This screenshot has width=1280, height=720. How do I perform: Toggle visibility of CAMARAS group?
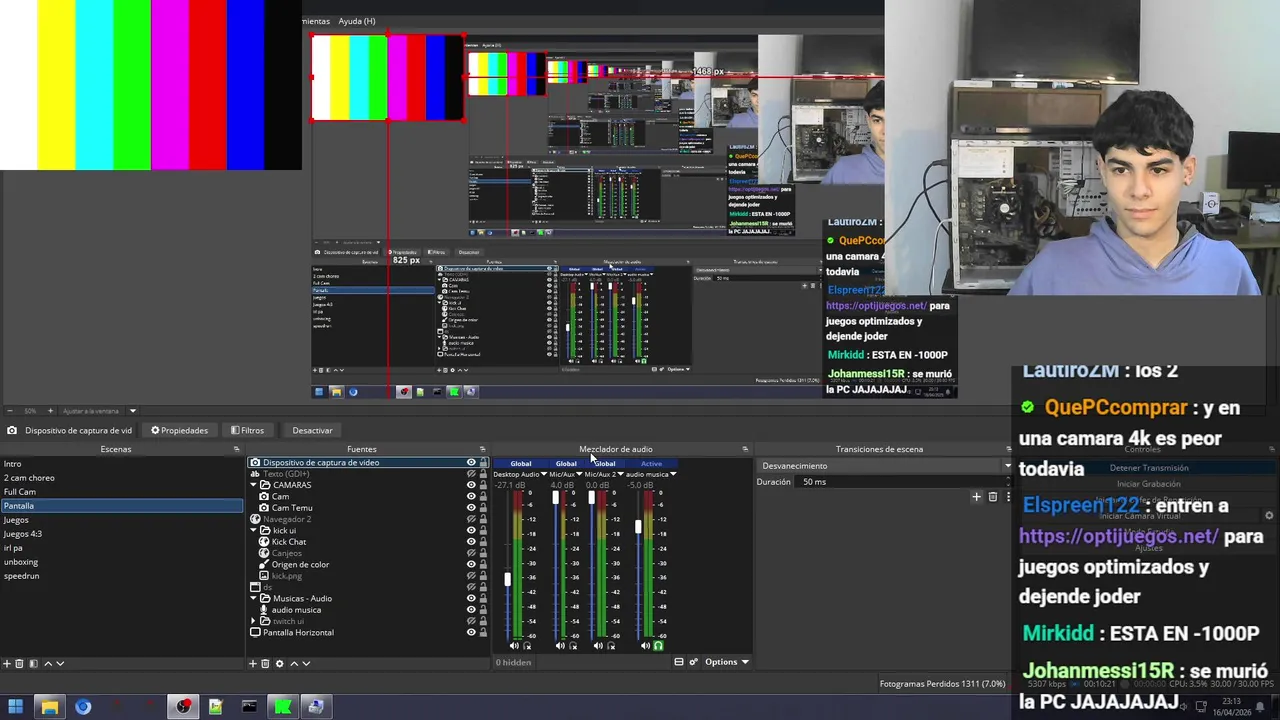click(471, 485)
